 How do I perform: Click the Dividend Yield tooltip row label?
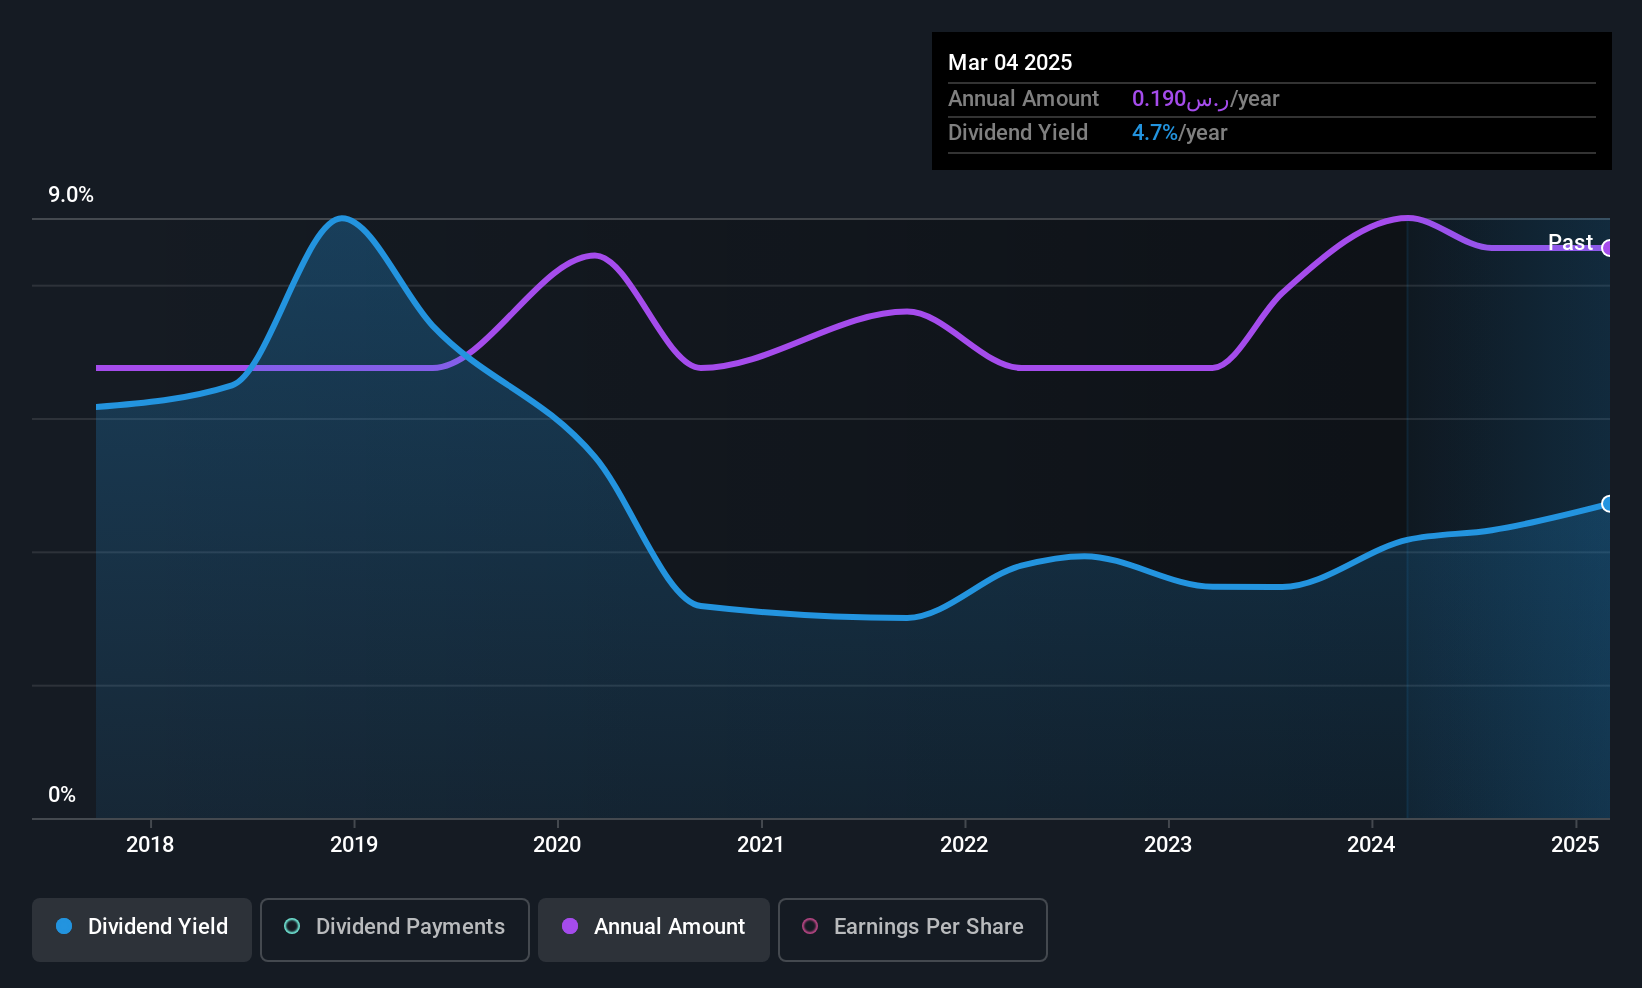point(1018,133)
